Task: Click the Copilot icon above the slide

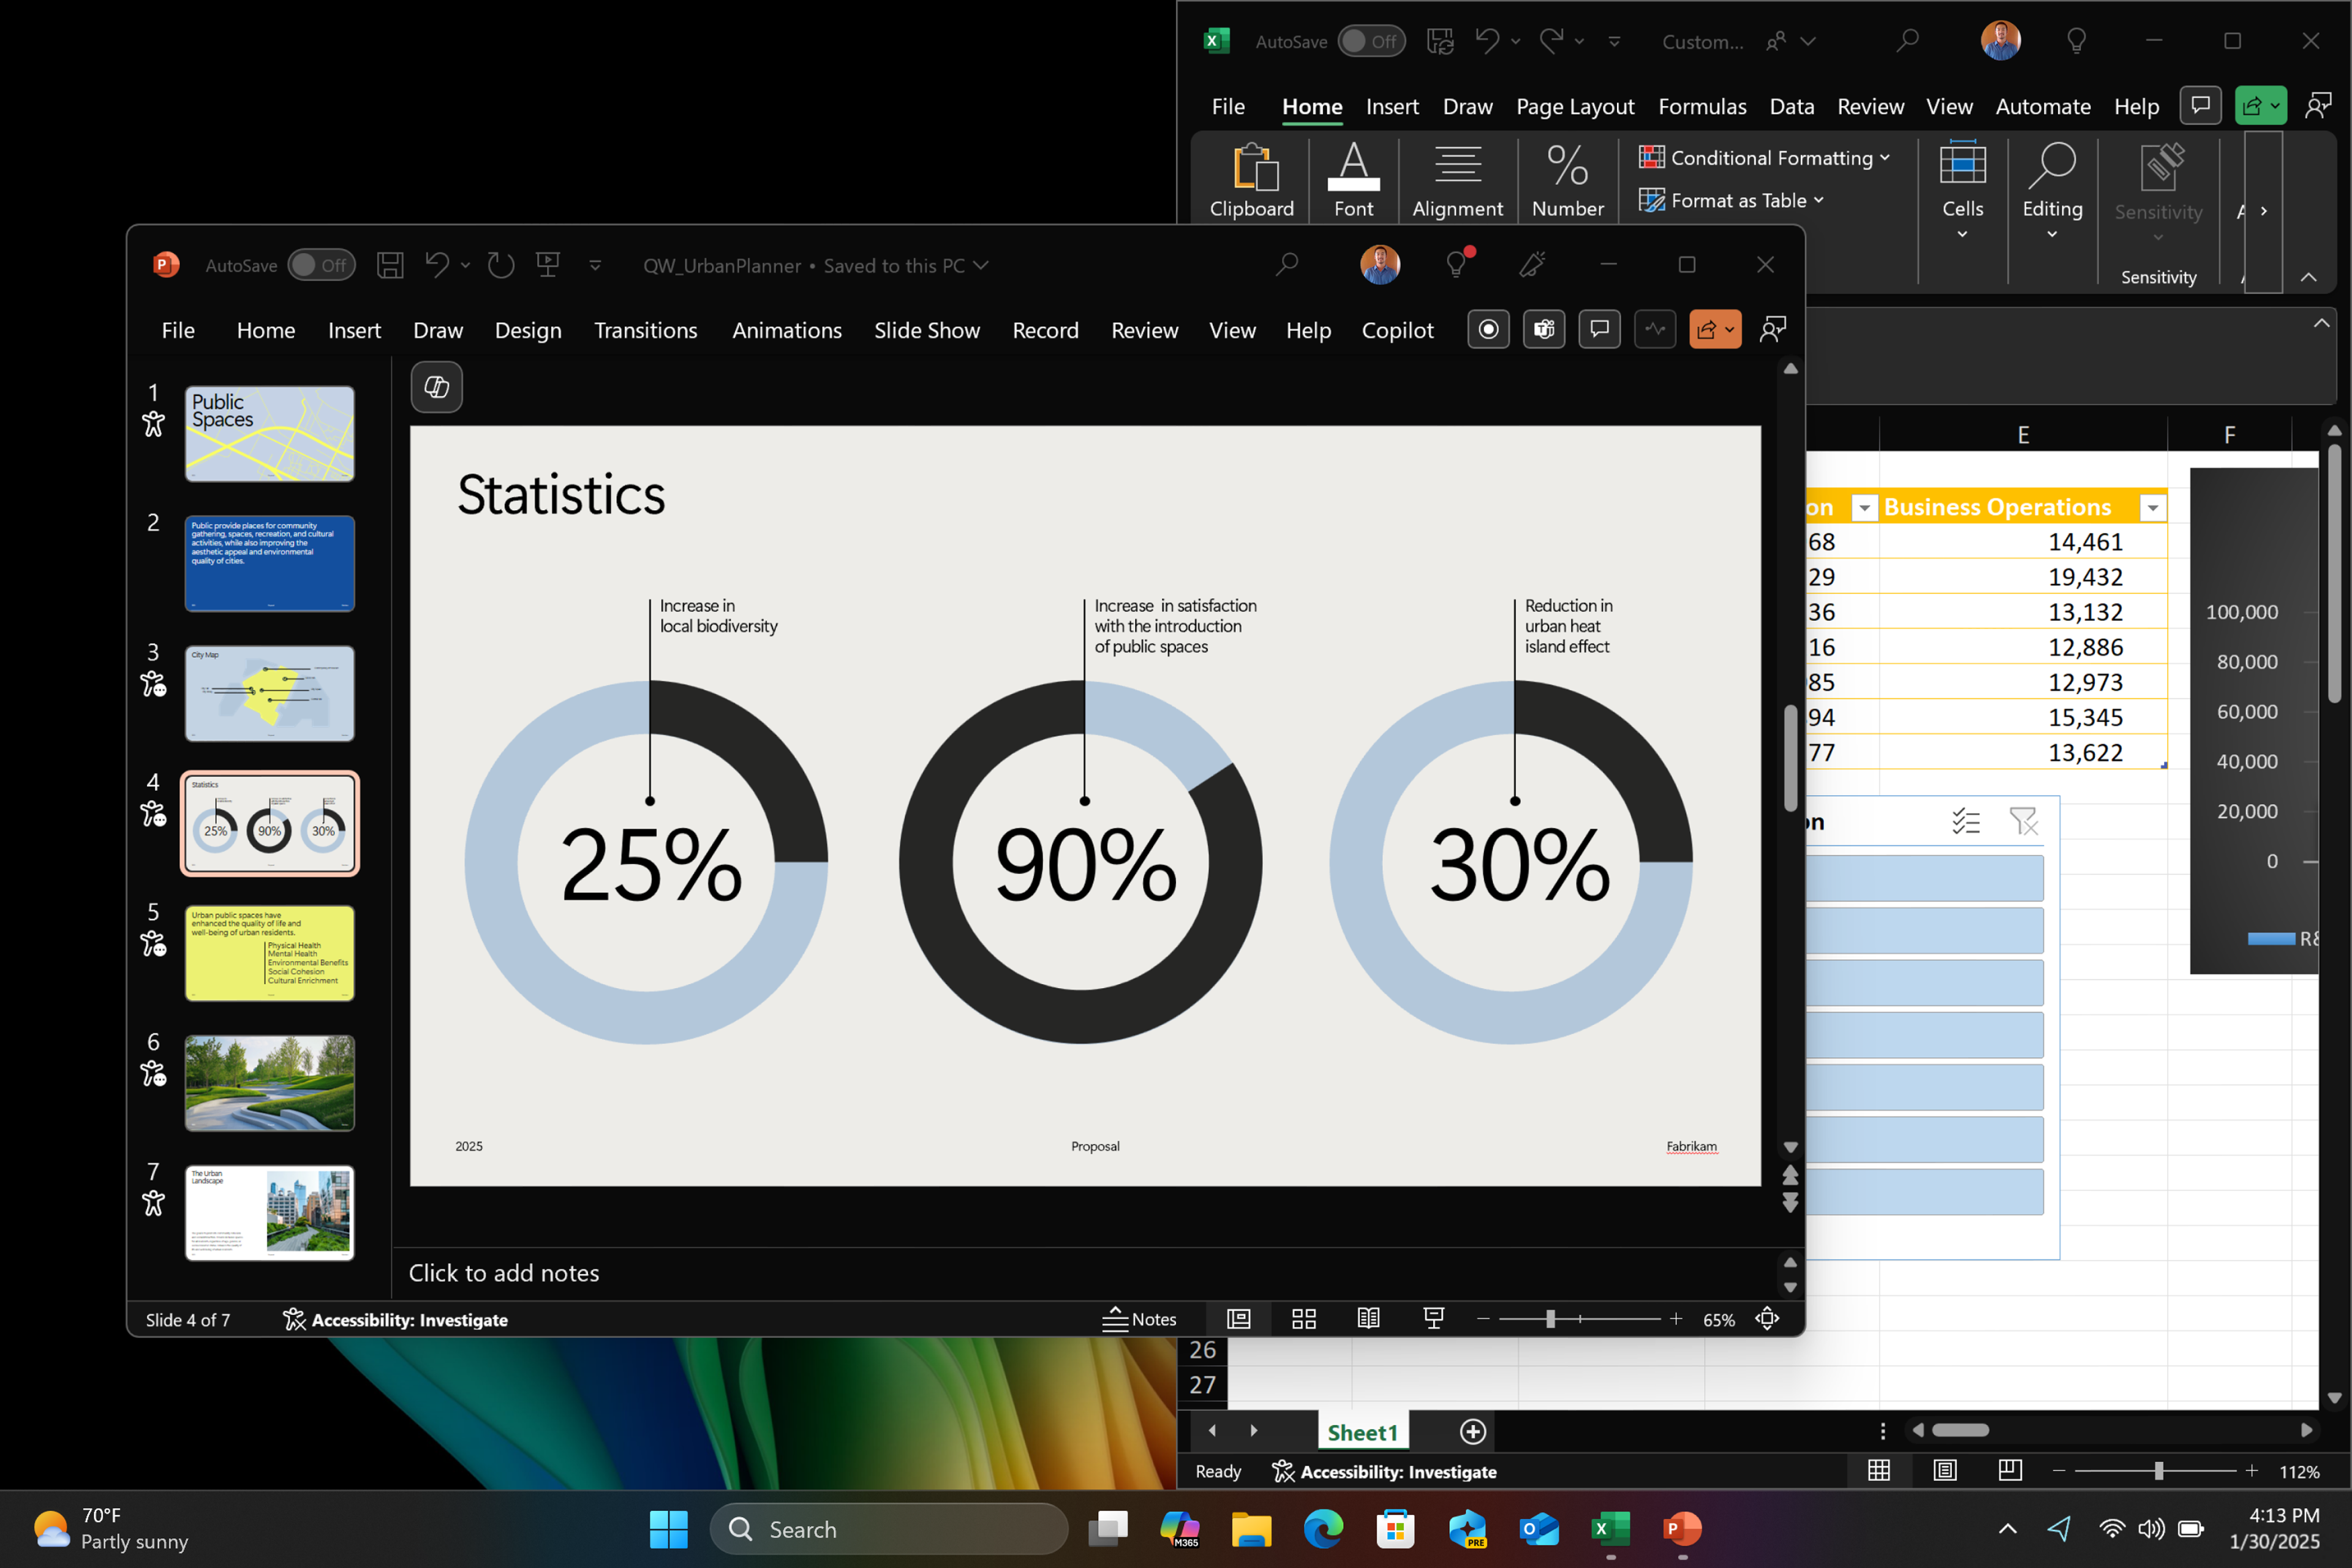Action: tap(436, 387)
